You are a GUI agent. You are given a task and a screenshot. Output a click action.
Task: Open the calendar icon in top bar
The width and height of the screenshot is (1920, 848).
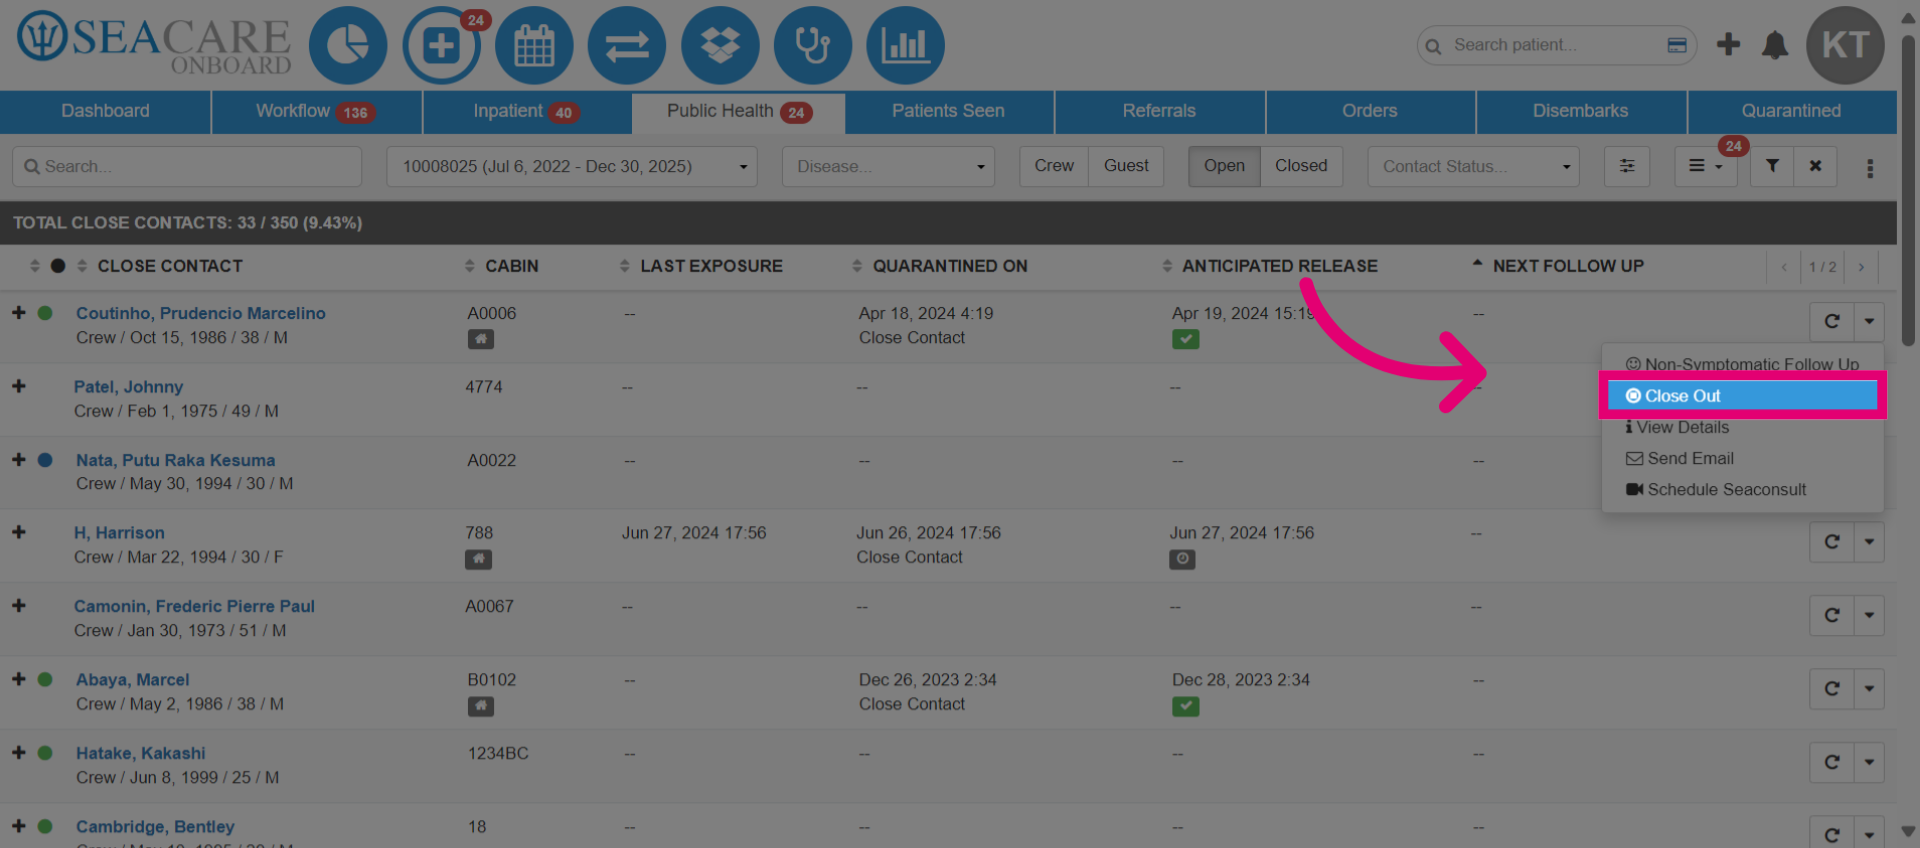click(x=534, y=45)
